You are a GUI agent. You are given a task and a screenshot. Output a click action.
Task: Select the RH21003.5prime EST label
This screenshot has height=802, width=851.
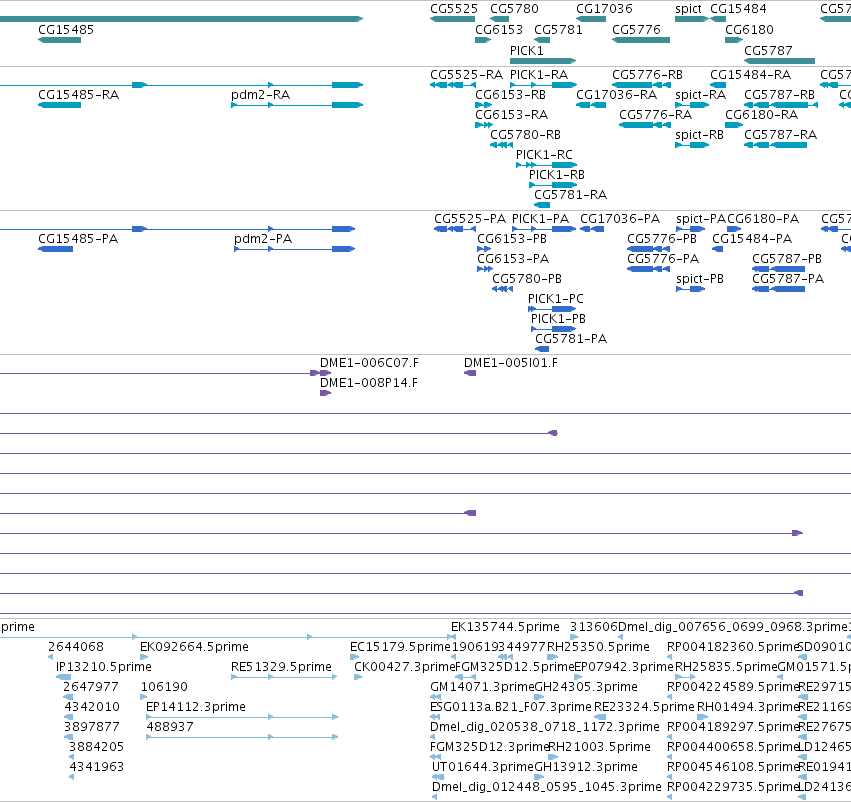tap(600, 747)
